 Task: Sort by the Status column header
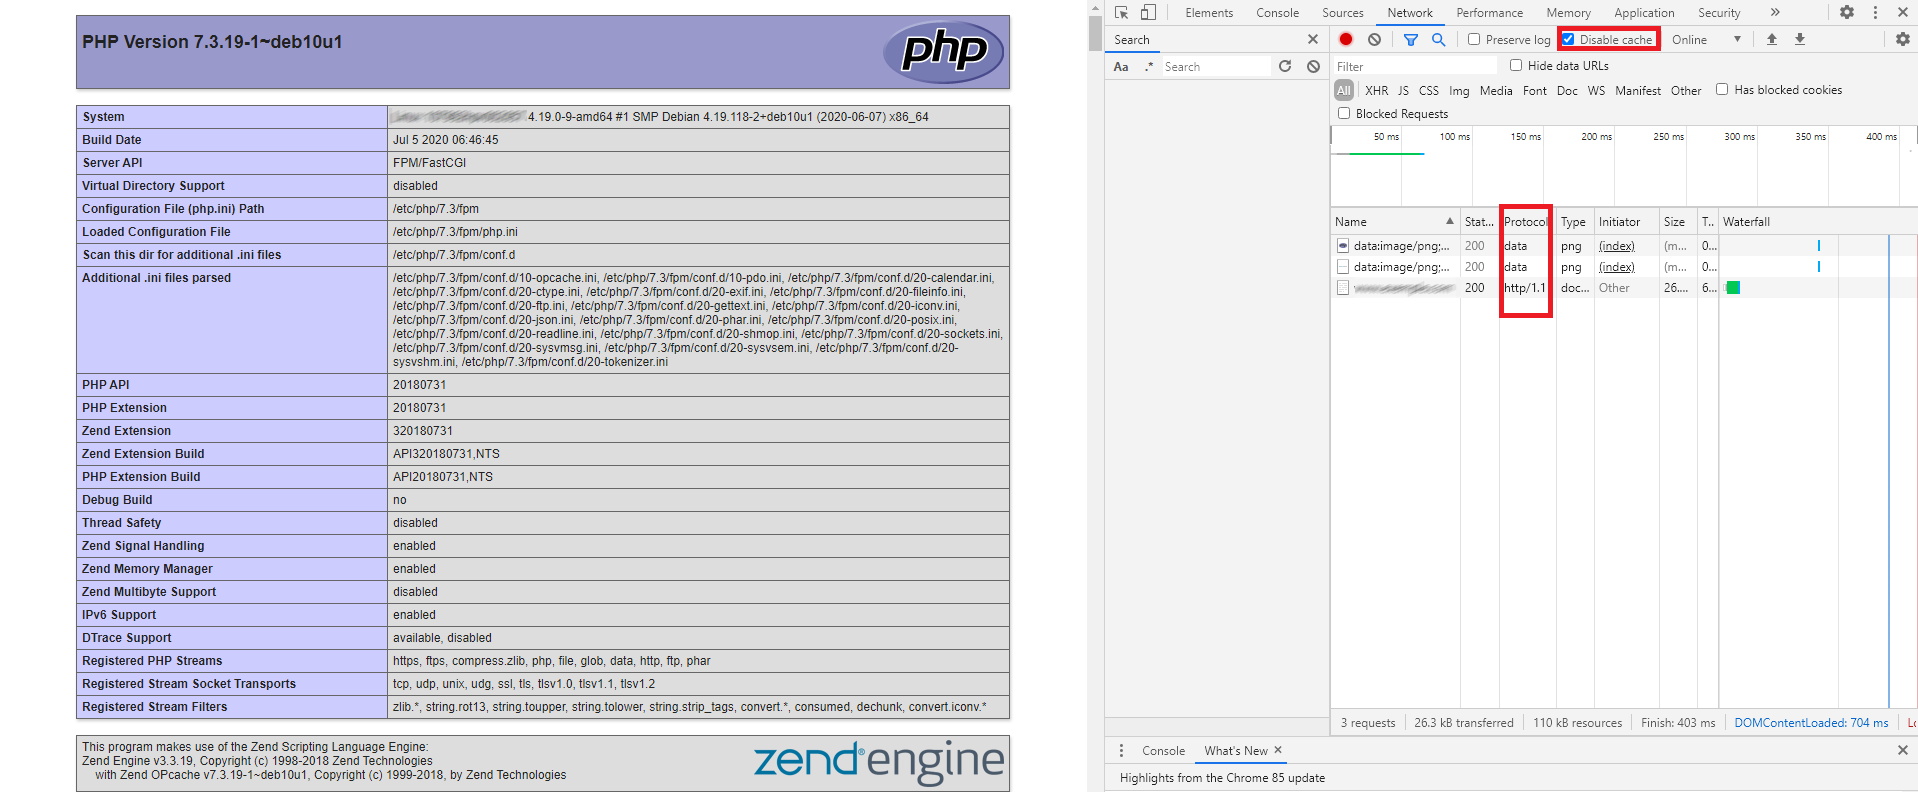[1479, 222]
